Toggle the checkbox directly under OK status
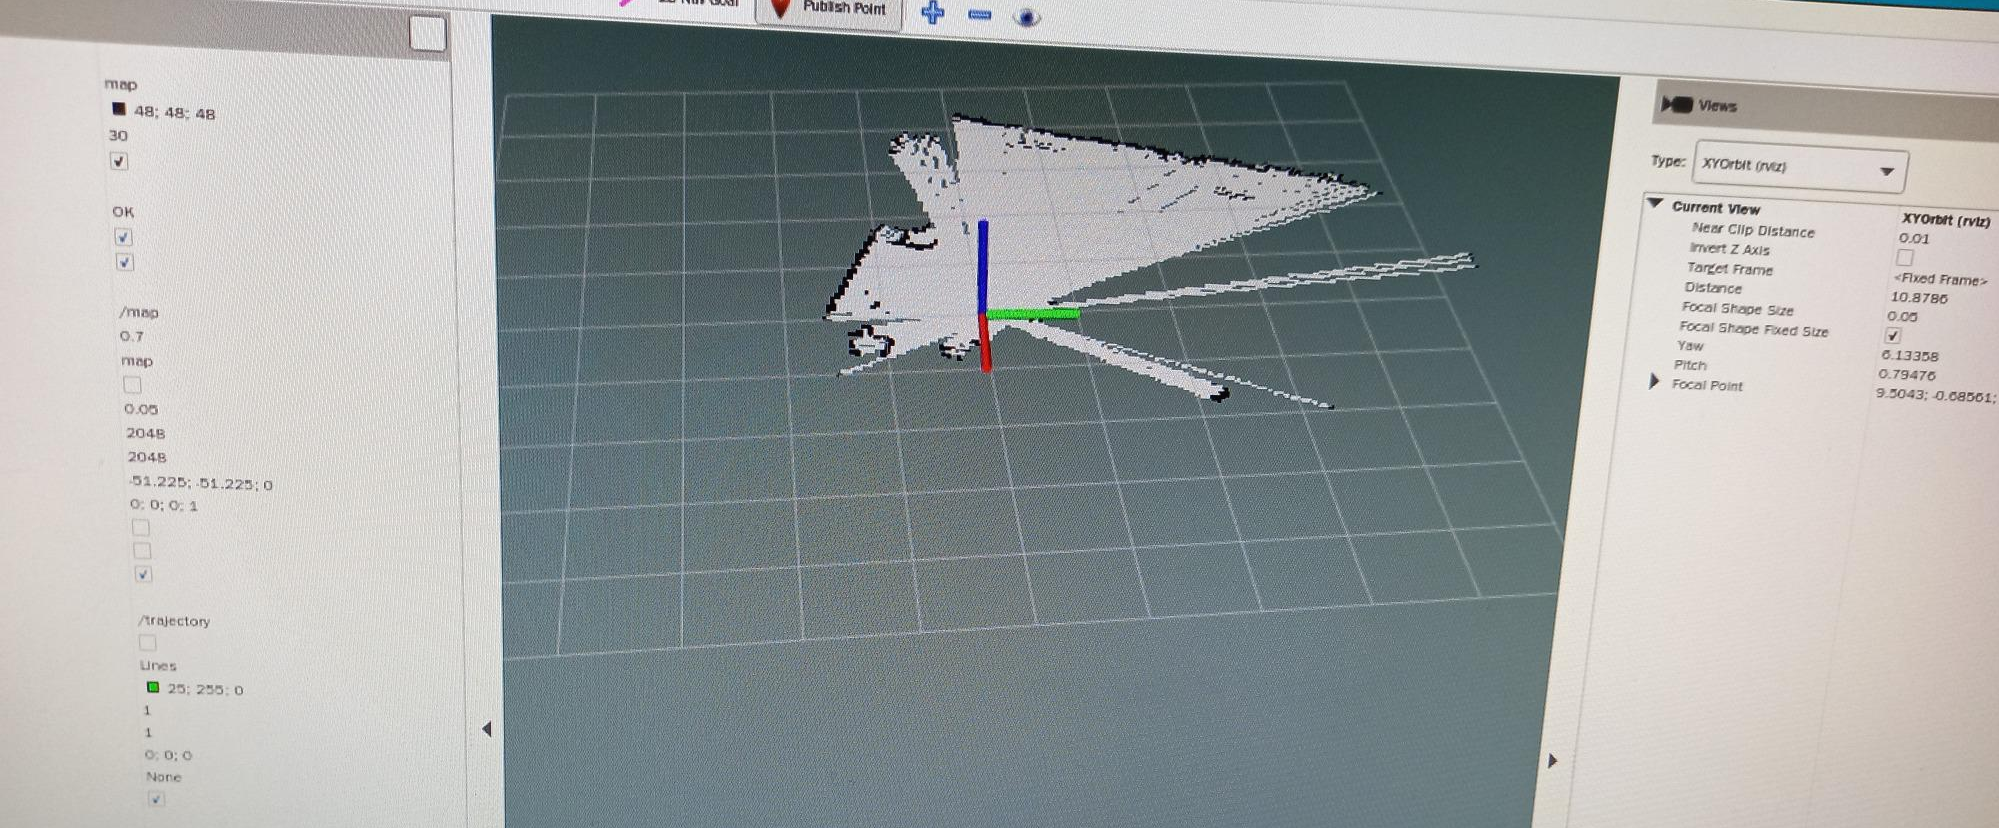The height and width of the screenshot is (828, 1999). (x=123, y=237)
